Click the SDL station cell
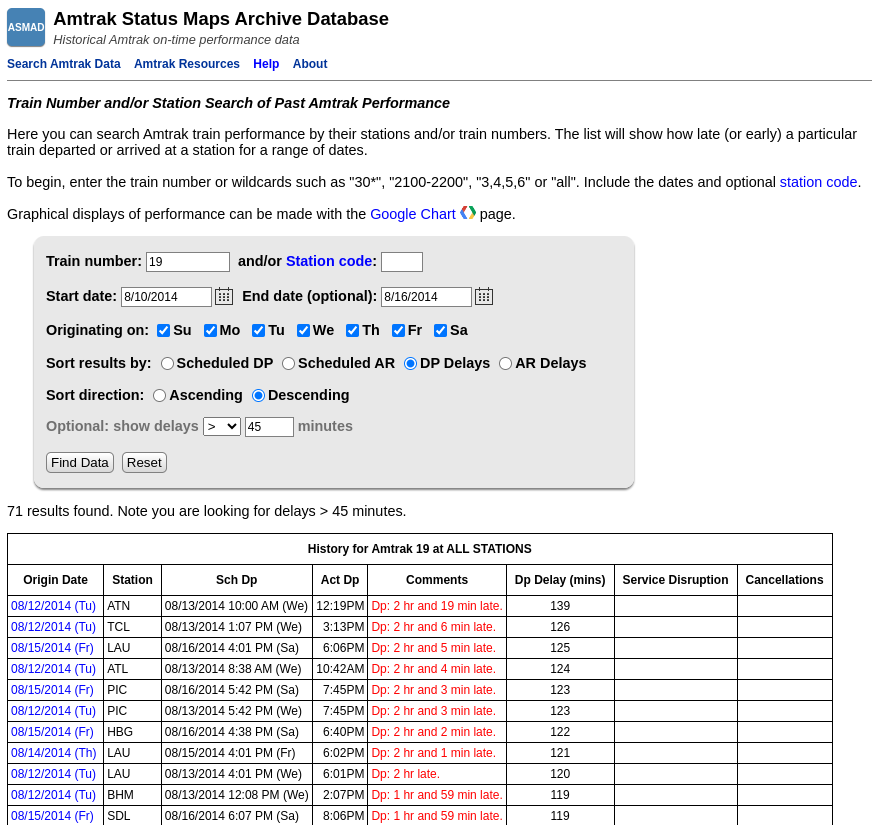Screen dimensions: 880x825 point(132,815)
